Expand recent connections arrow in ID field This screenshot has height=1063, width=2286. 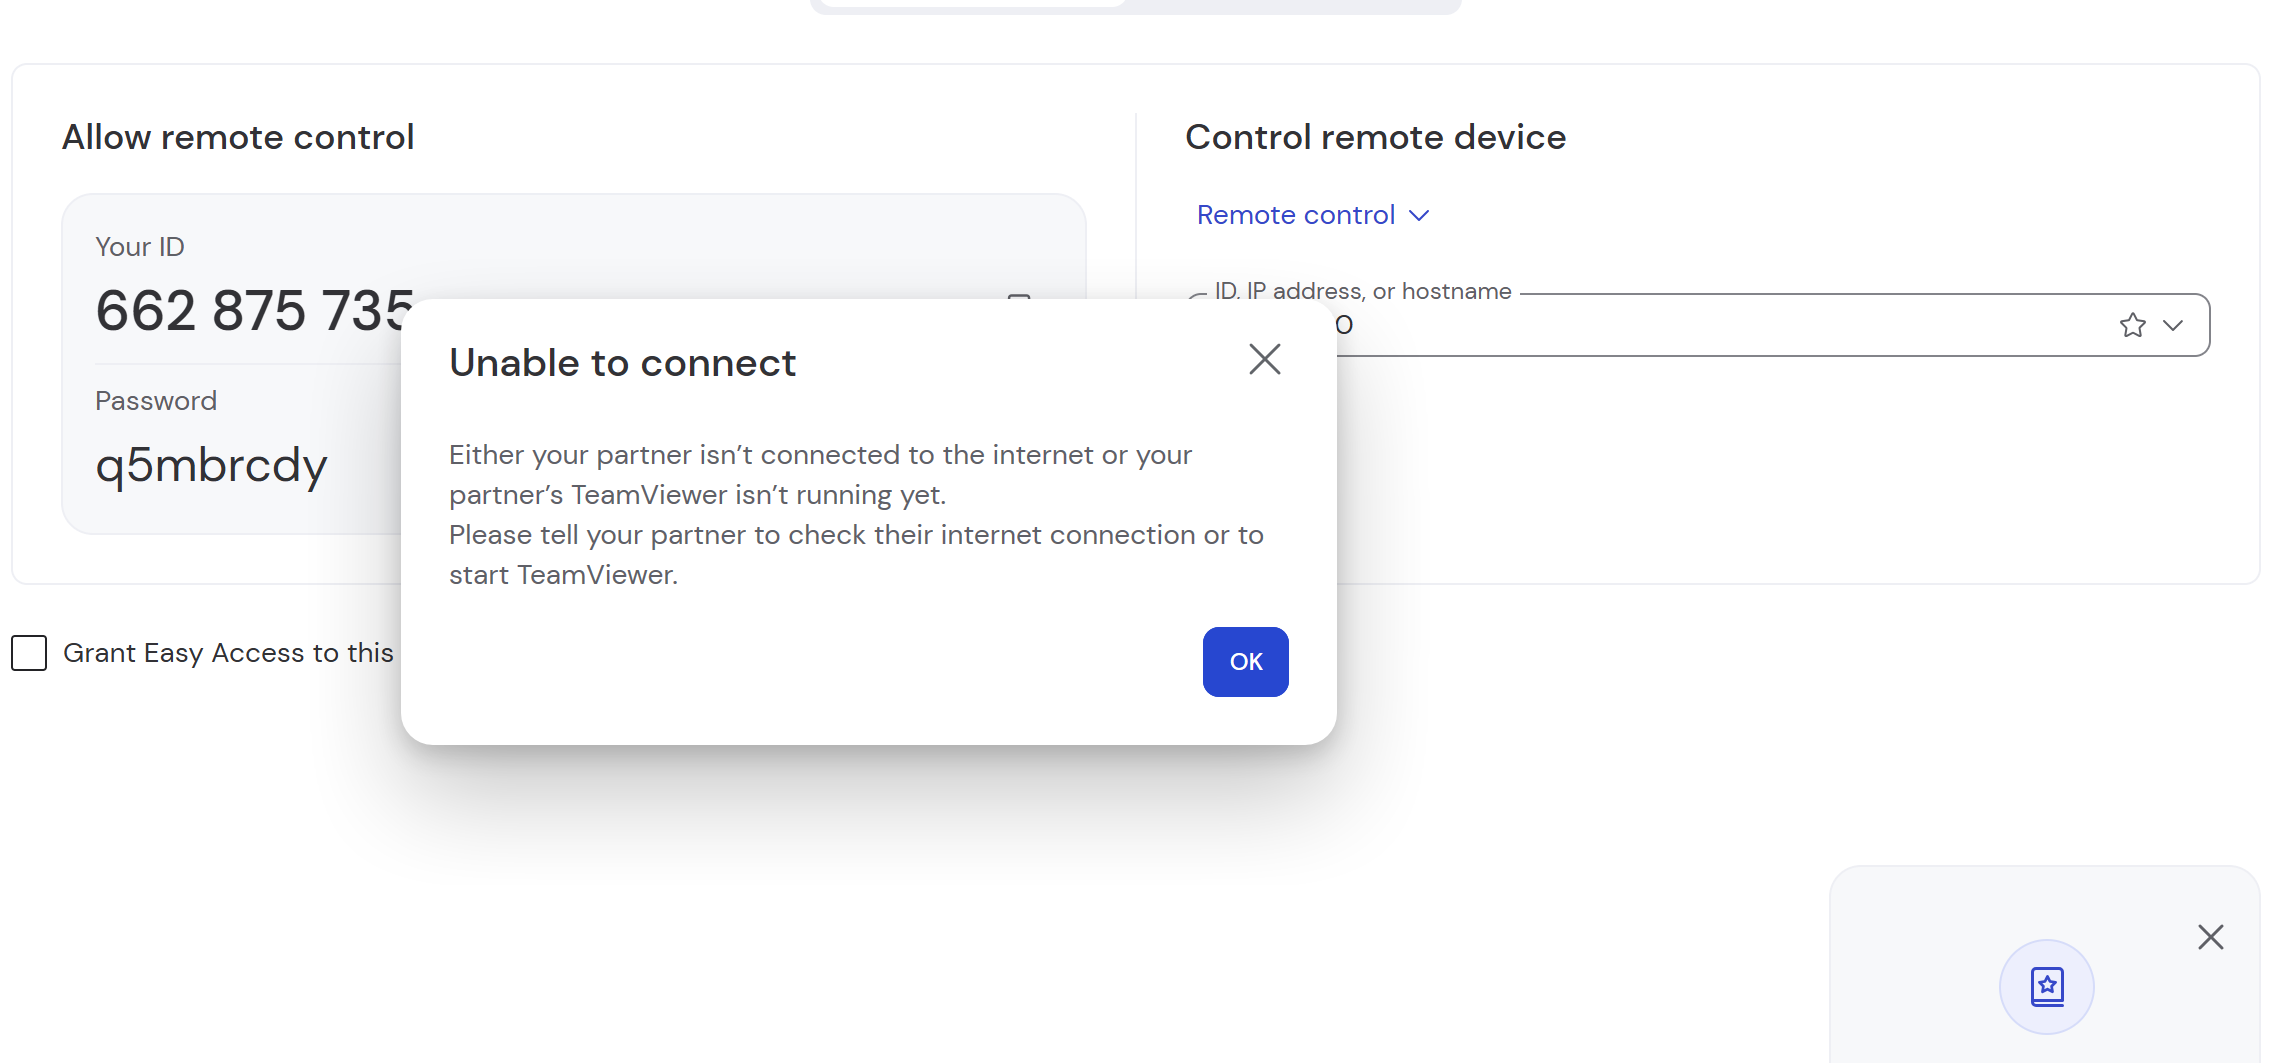tap(2172, 325)
